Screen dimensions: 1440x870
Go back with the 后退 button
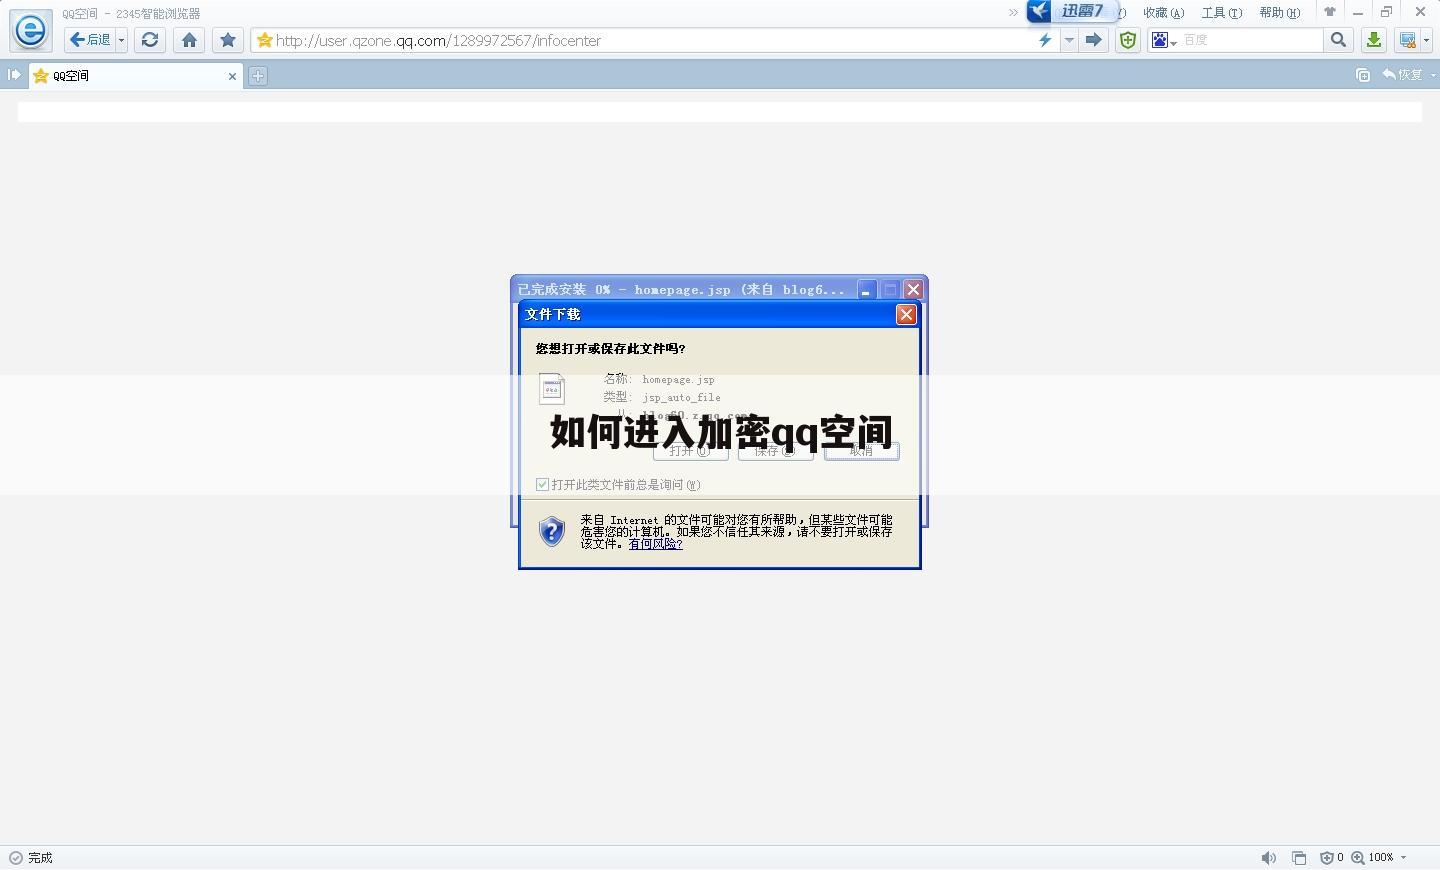(90, 40)
